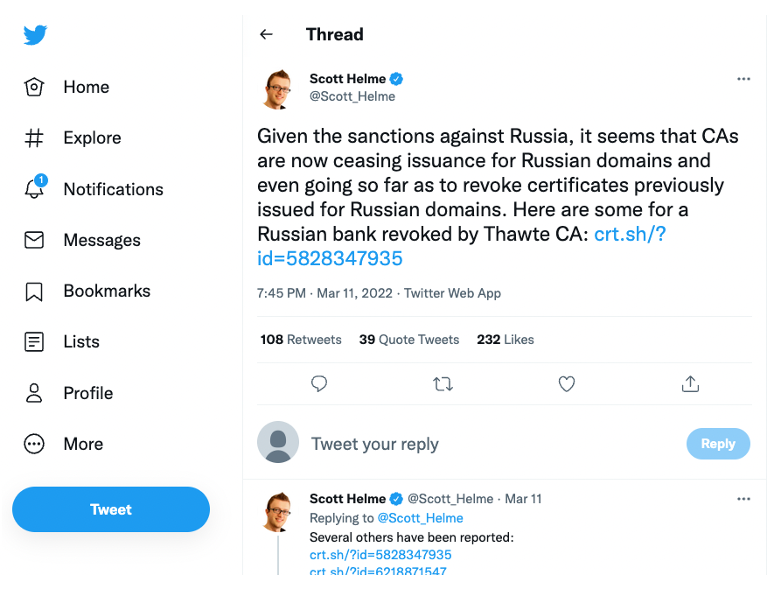769x598 pixels.
Task: Share the tweet via upload icon
Action: 689,383
